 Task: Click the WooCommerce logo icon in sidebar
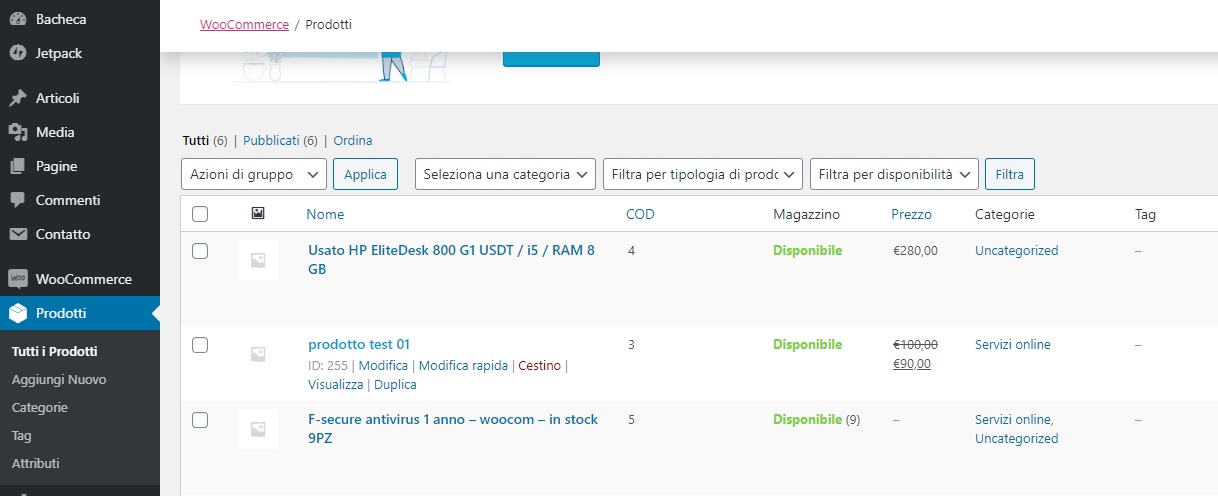tap(17, 279)
